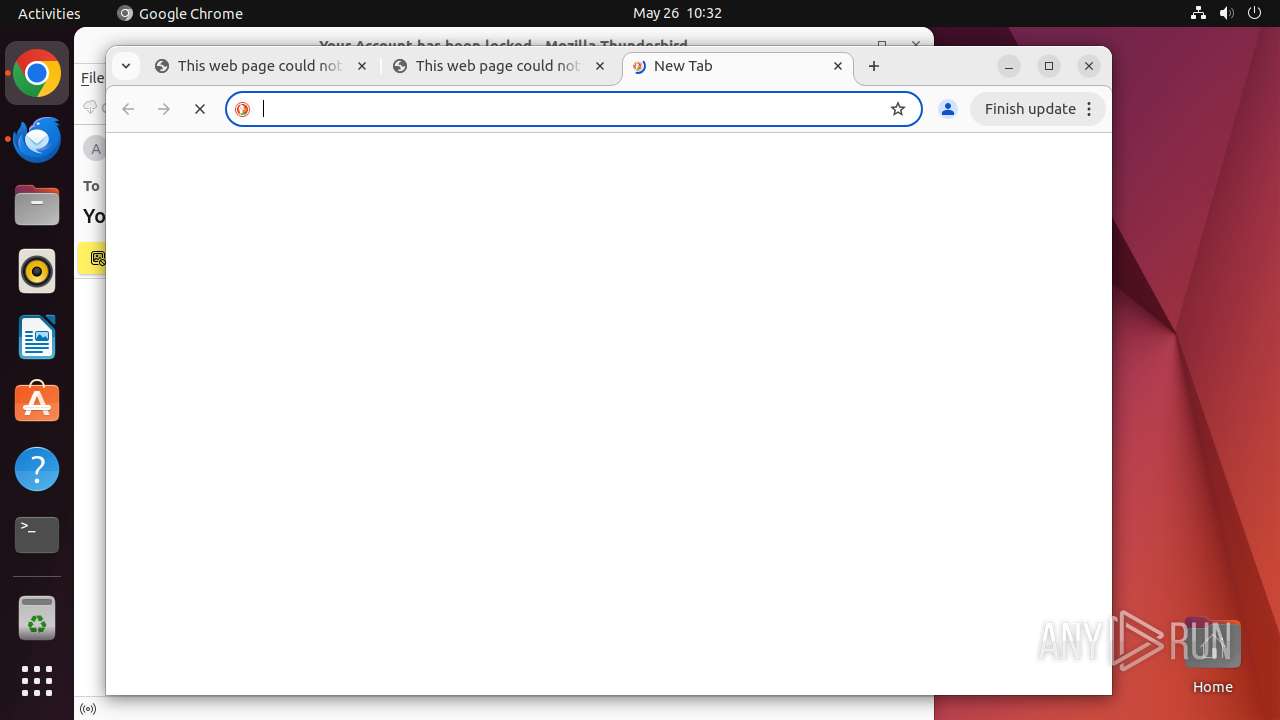
Task: Switch to the second 'This web page could not' tab
Action: point(500,66)
